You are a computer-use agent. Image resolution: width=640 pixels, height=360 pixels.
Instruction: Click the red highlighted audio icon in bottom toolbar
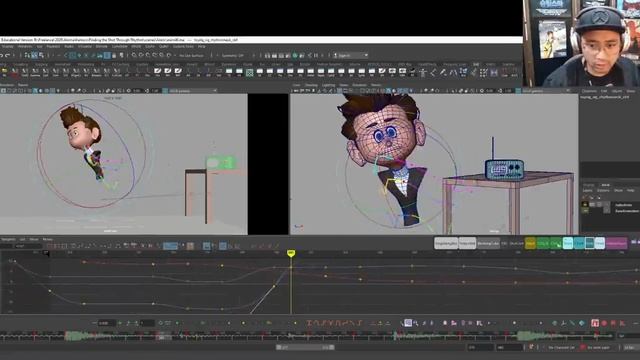pos(595,323)
